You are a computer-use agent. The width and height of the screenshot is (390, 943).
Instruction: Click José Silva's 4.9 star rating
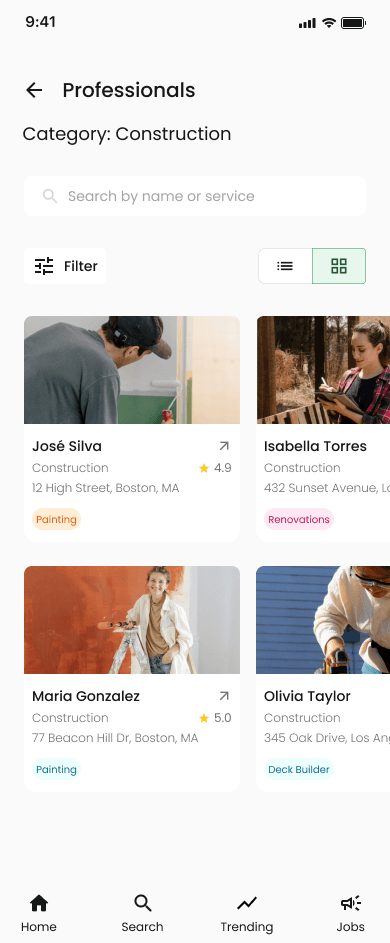click(x=215, y=468)
